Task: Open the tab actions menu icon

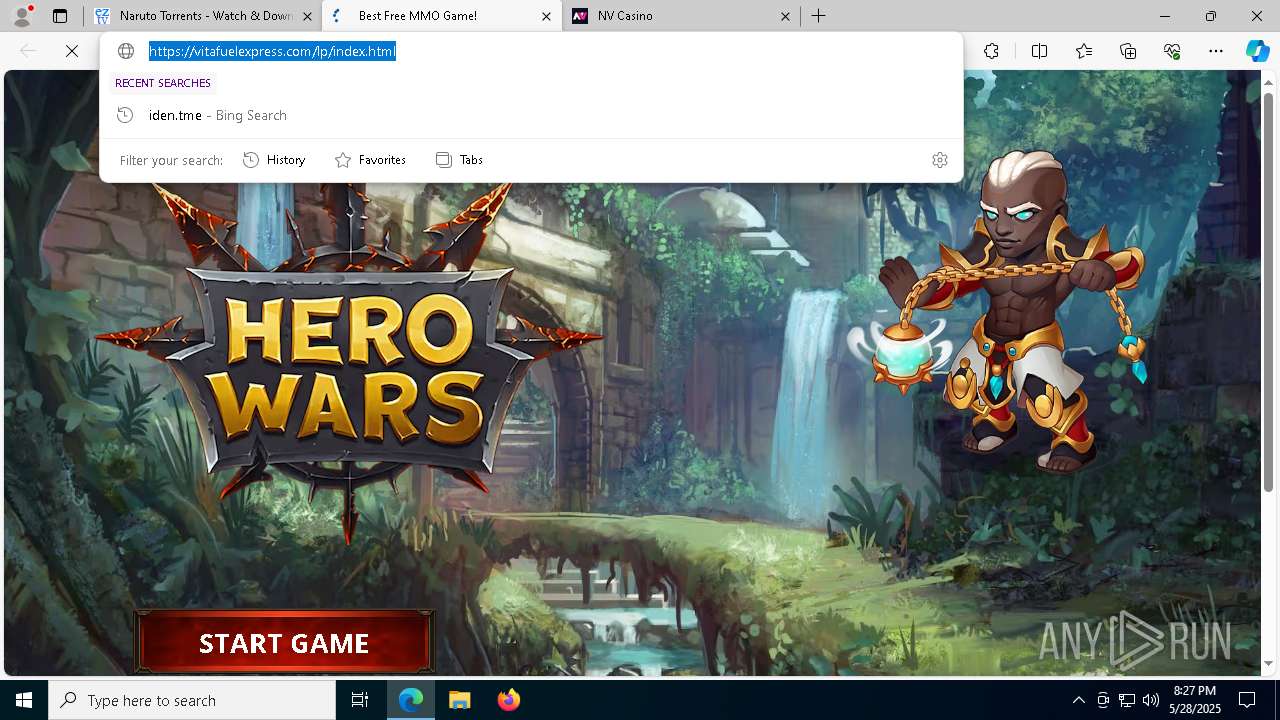Action: click(x=60, y=16)
